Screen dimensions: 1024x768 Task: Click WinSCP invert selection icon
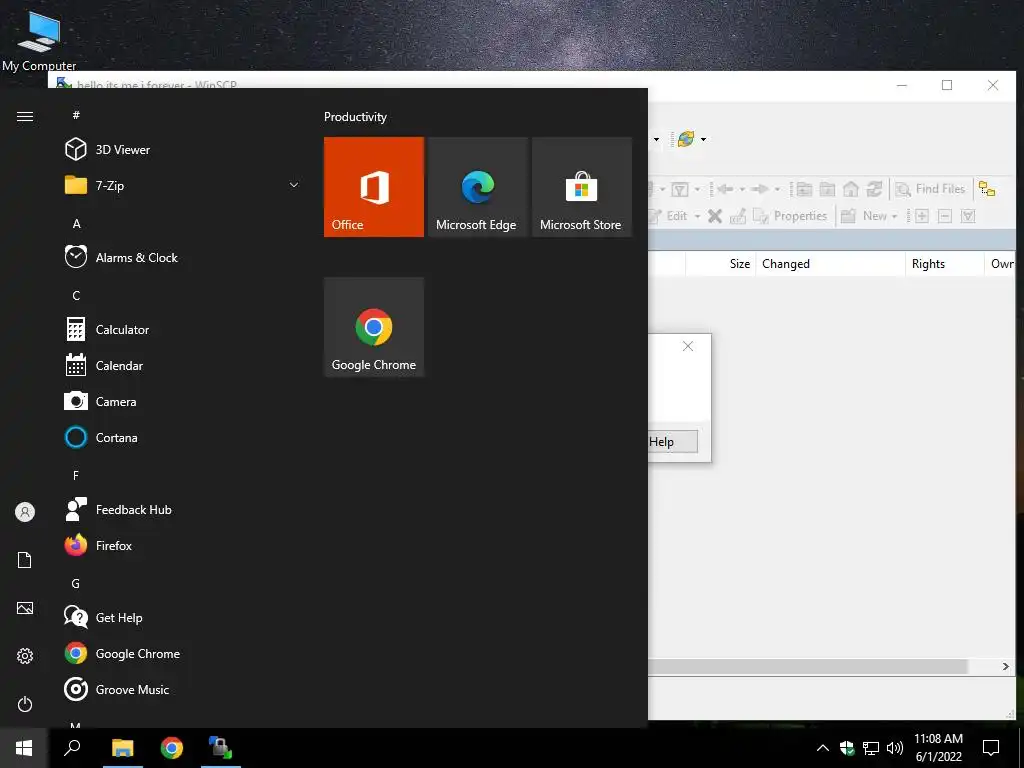click(x=968, y=216)
